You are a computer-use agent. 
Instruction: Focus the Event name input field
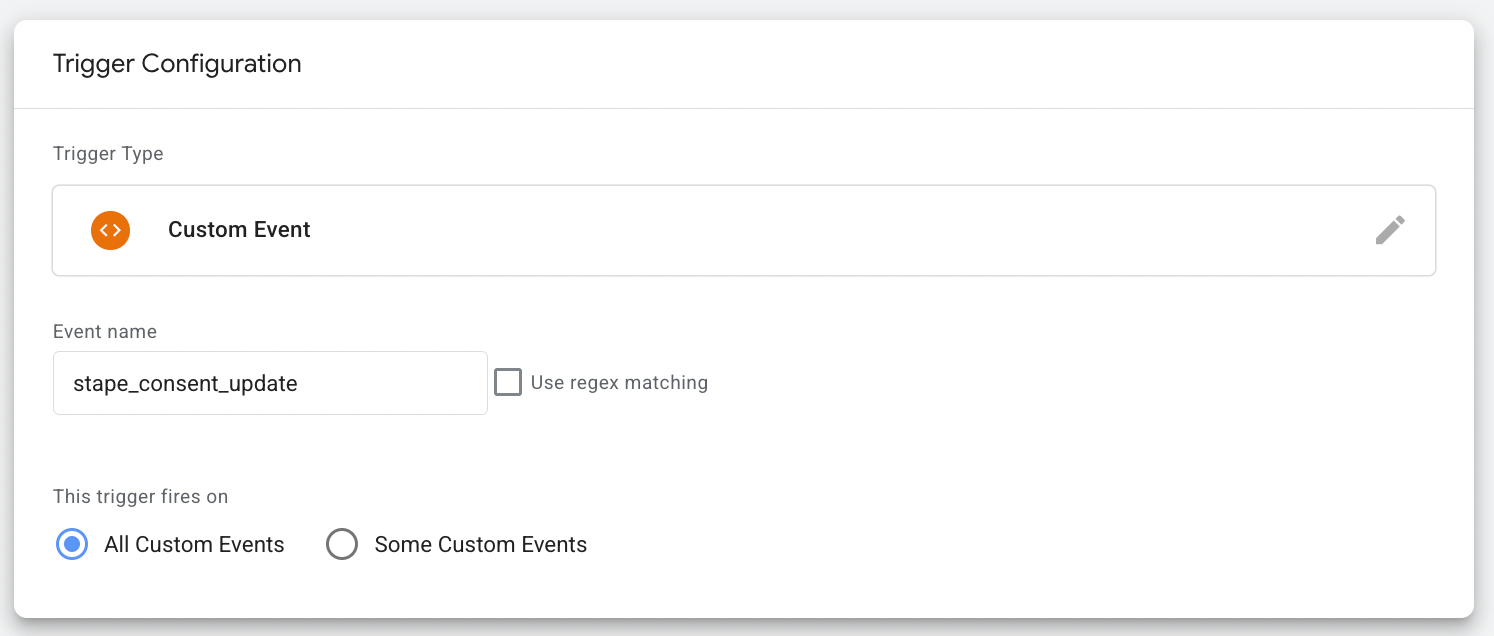pyautogui.click(x=270, y=383)
